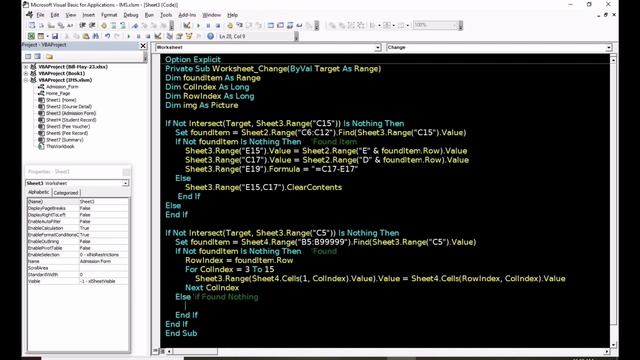Viewport: 640px width, 360px height.
Task: Expand VBAProject (Bill-May-23.xlsx) node
Action: (26, 67)
